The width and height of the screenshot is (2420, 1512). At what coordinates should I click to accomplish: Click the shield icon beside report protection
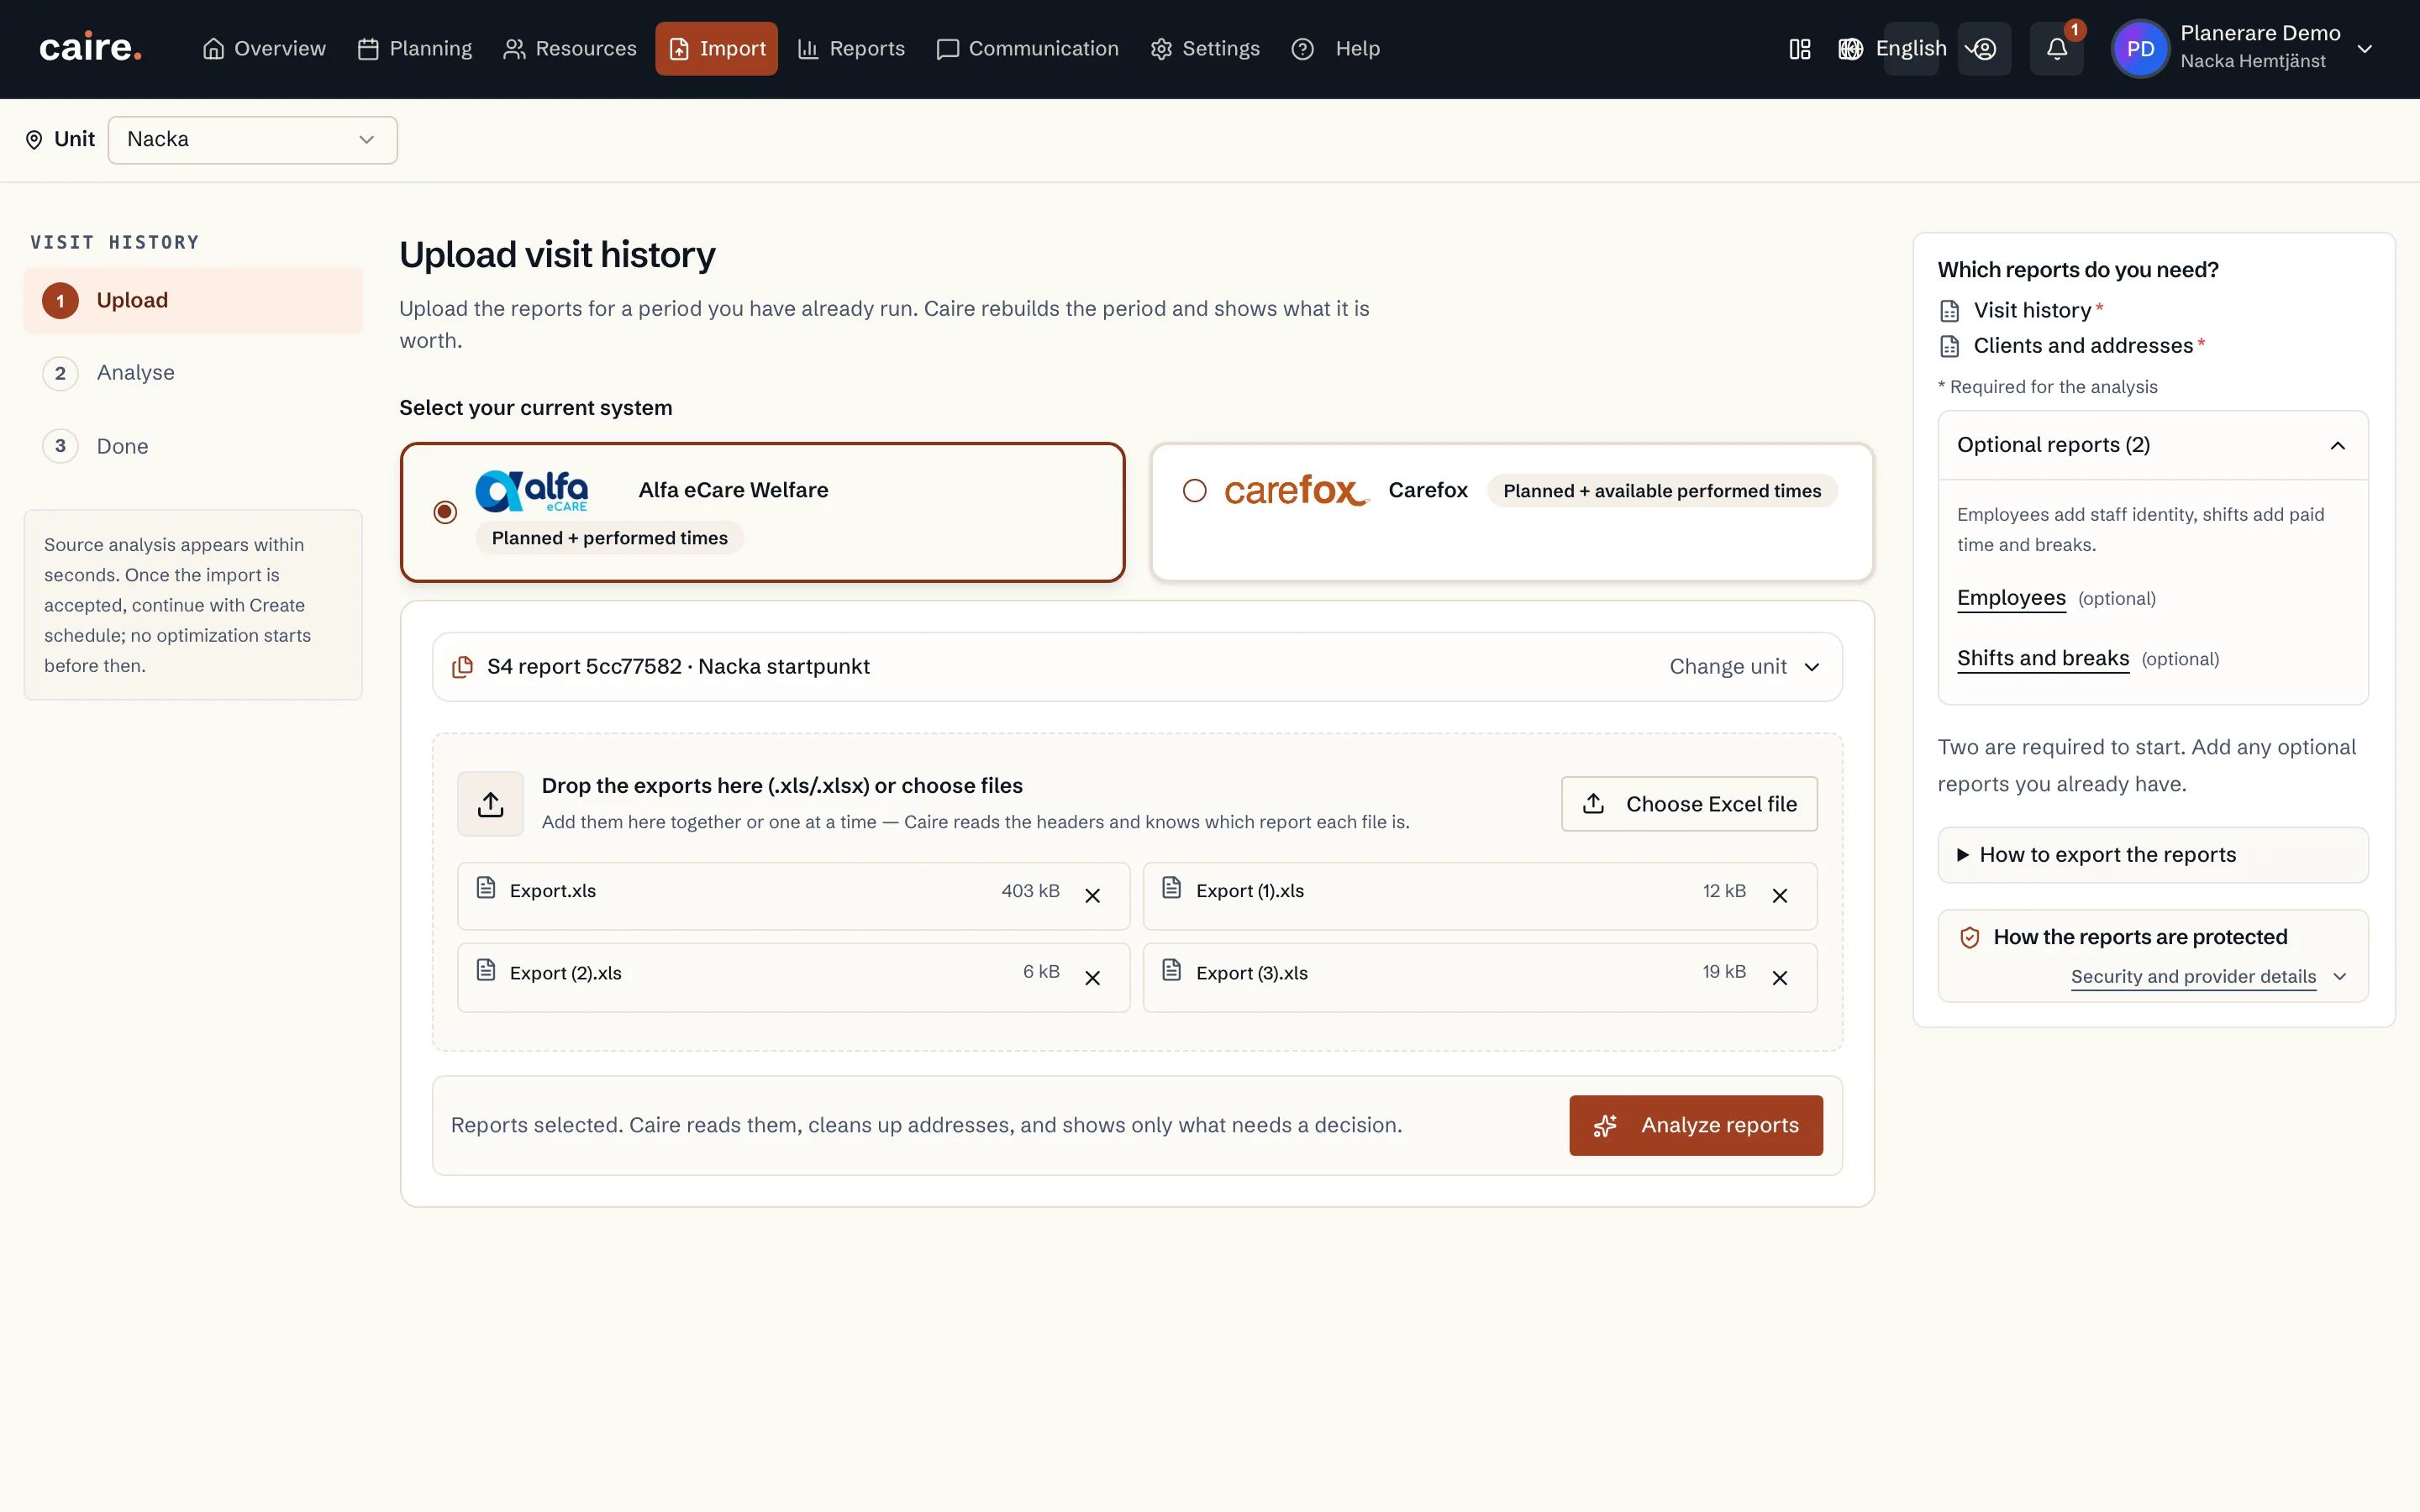pos(1969,938)
